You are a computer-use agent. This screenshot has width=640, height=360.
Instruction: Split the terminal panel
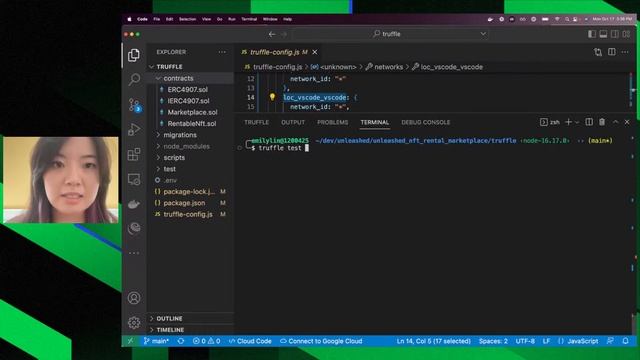tap(589, 122)
